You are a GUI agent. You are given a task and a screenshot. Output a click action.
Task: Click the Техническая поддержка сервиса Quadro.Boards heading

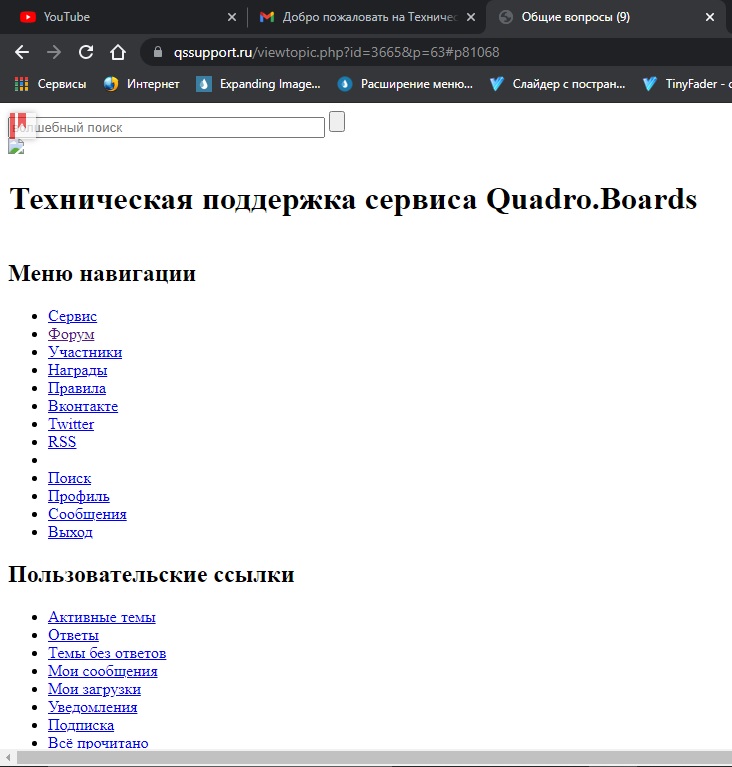click(353, 199)
